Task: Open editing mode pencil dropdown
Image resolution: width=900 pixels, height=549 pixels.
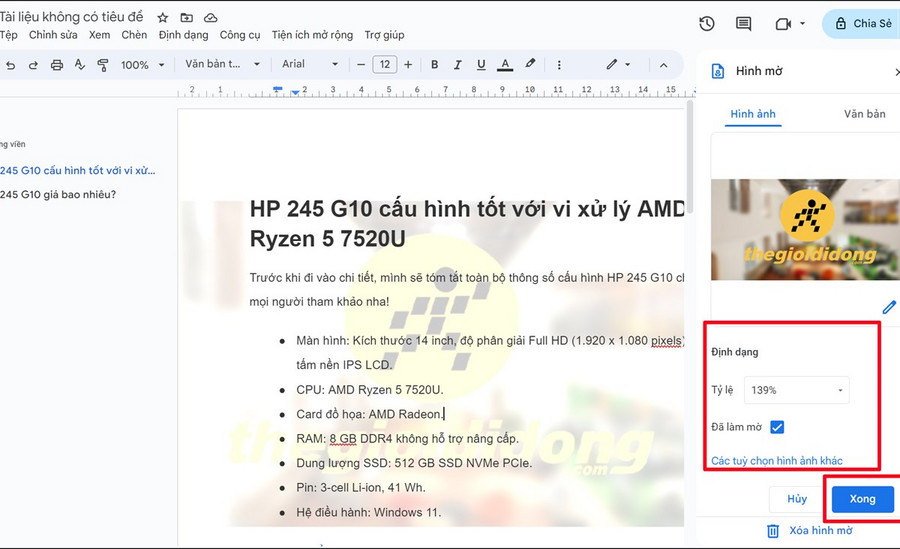Action: (619, 64)
